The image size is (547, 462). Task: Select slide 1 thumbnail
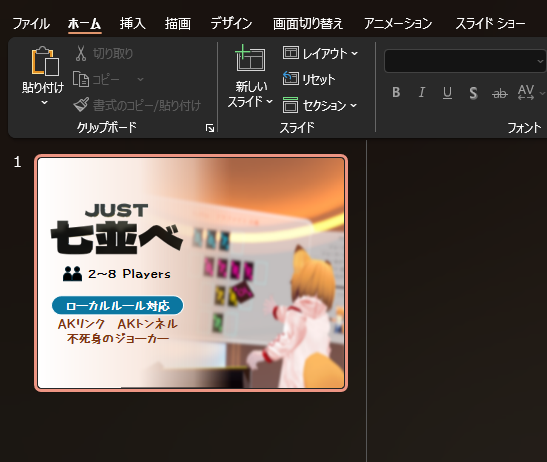191,273
